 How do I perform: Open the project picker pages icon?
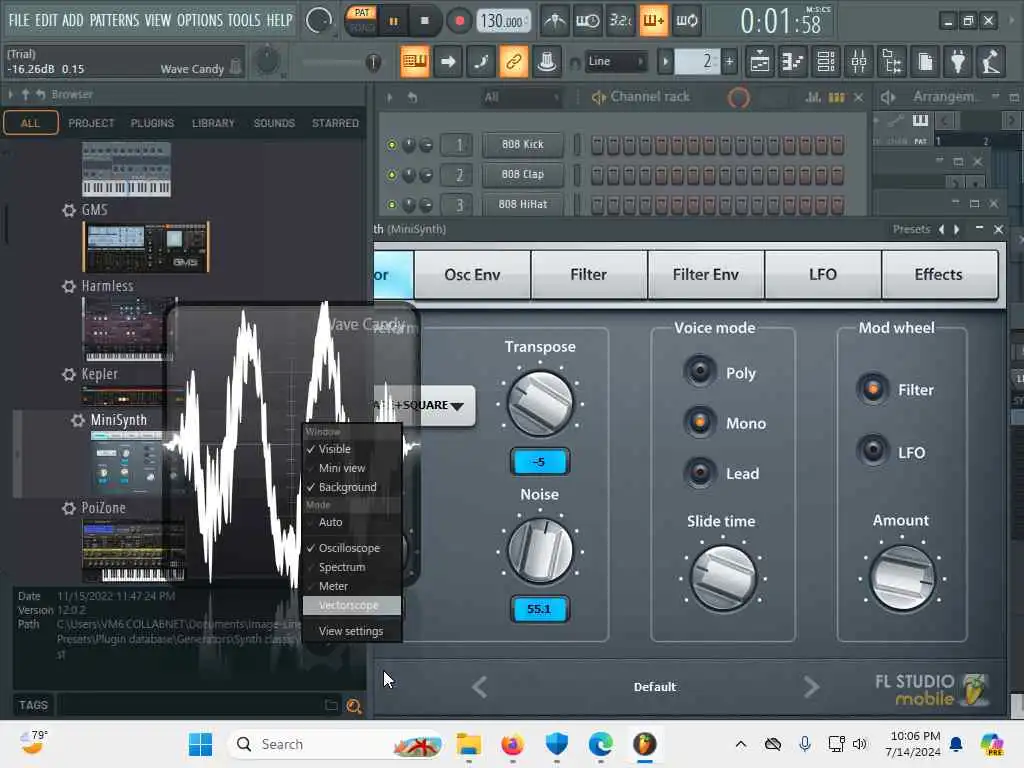coord(925,62)
